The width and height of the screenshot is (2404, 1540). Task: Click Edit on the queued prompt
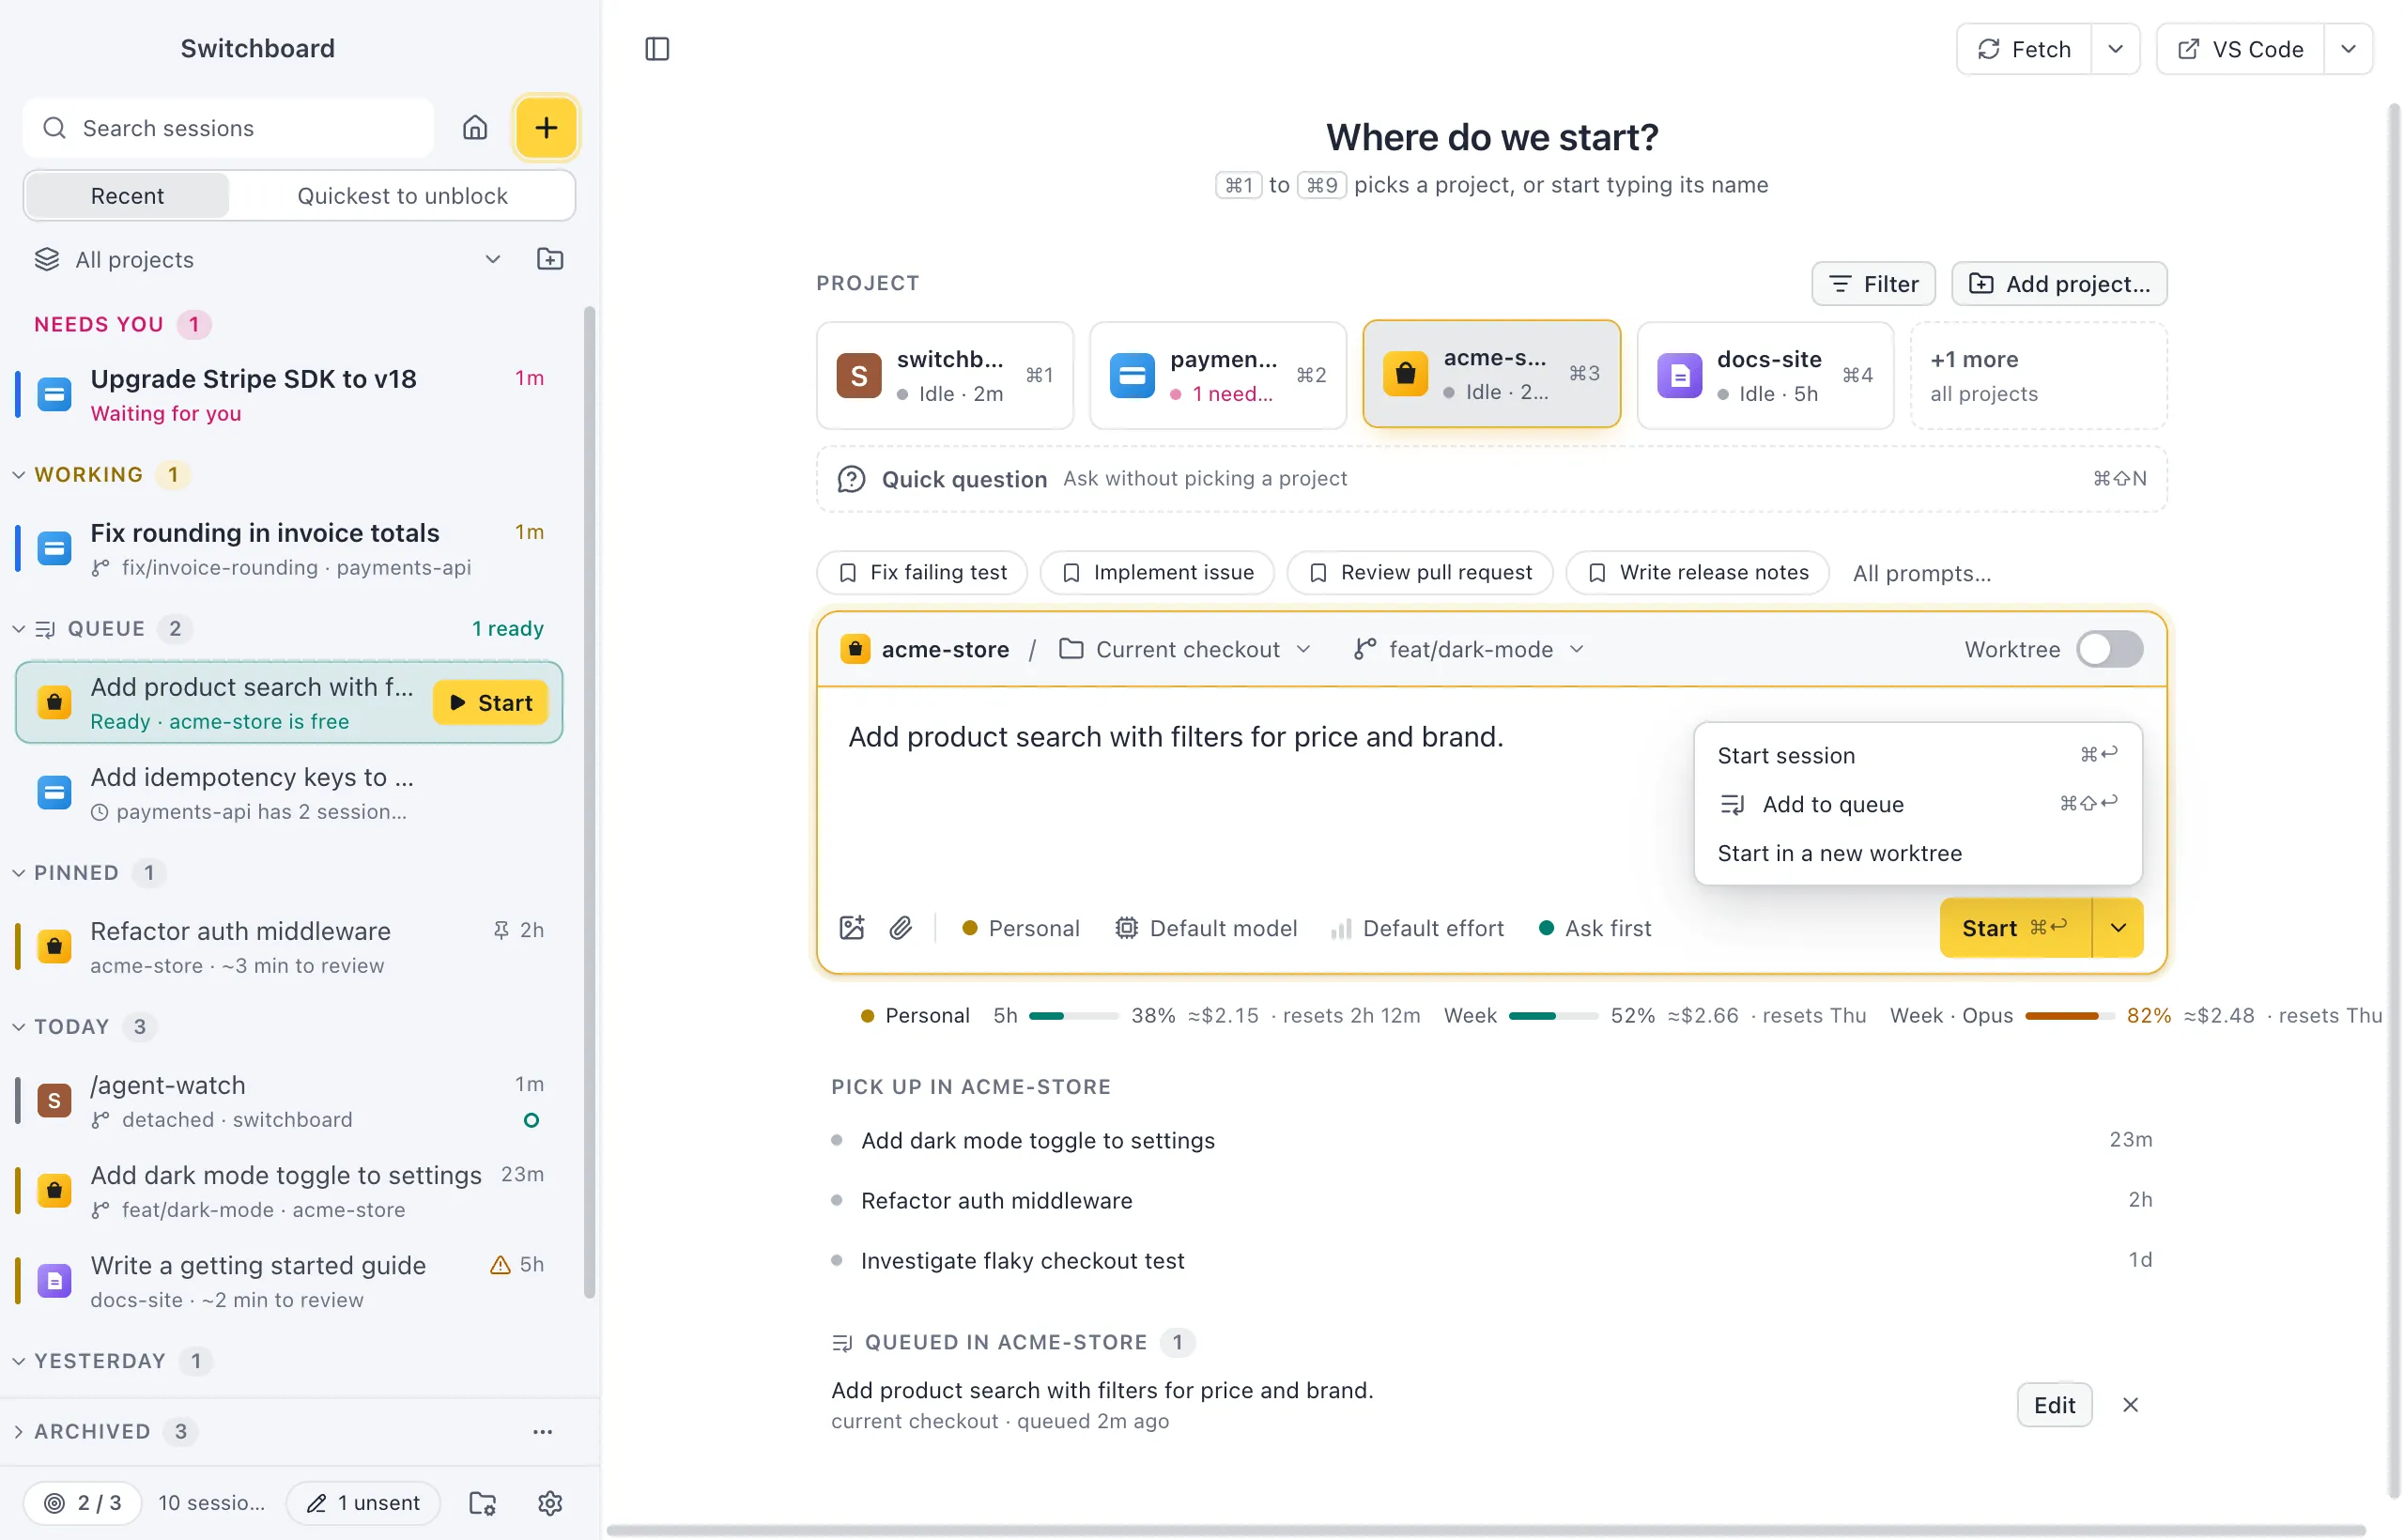(x=2054, y=1404)
